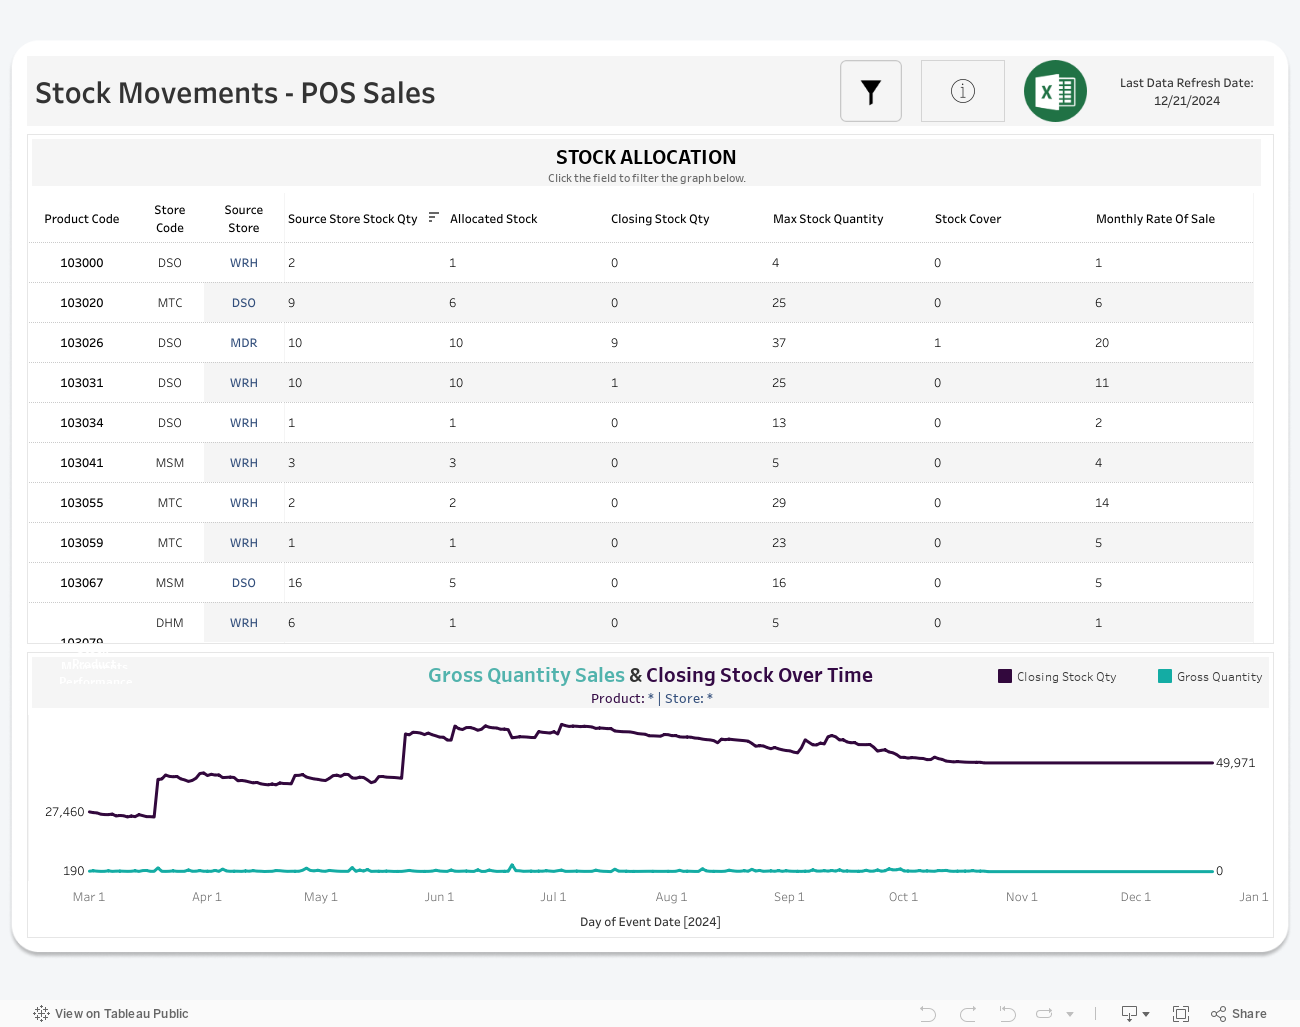Click the Max Stock Quantity header
The image size is (1300, 1027).
click(828, 219)
